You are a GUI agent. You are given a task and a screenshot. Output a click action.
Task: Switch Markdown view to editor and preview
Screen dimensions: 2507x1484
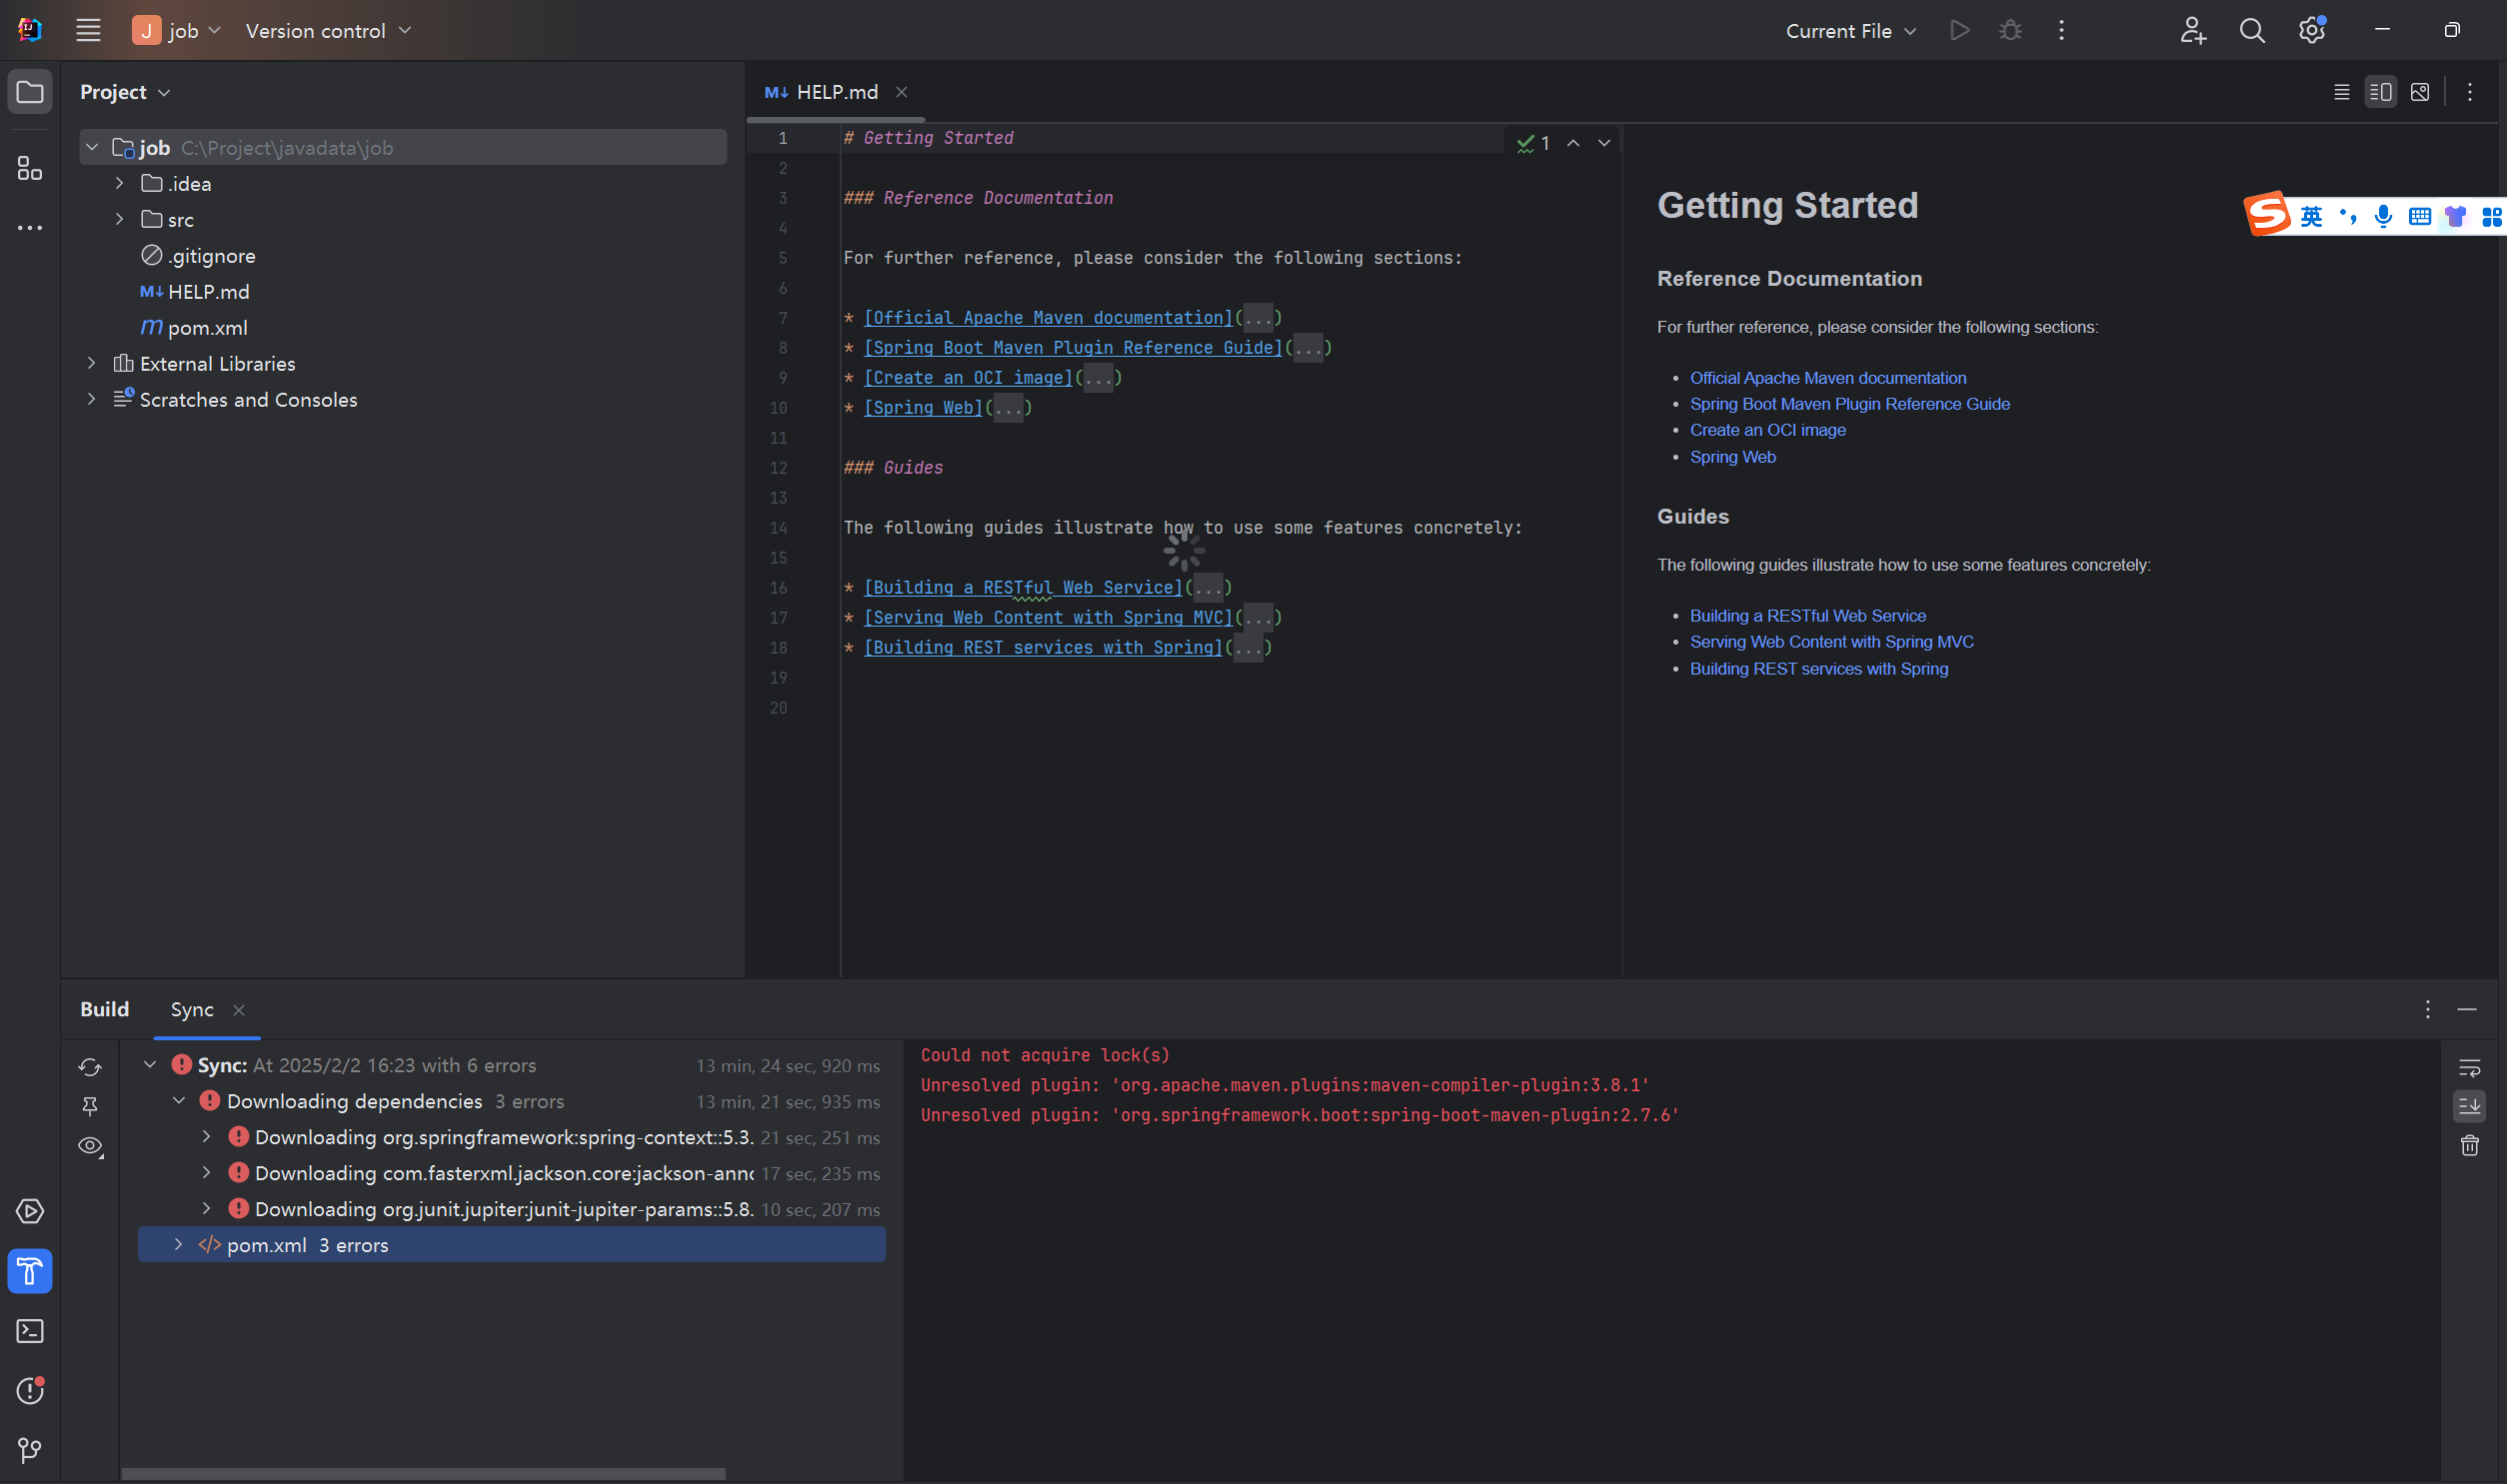point(2380,92)
